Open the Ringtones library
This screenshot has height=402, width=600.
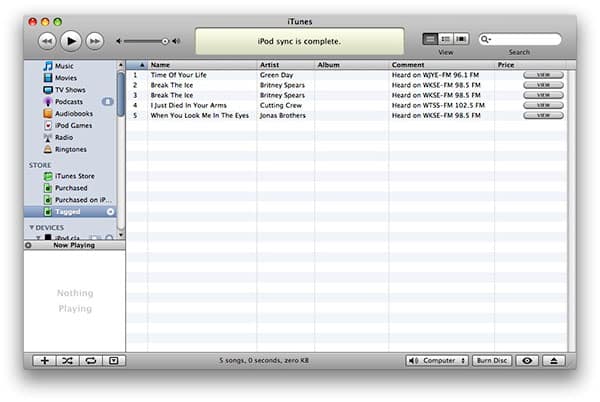[71, 149]
